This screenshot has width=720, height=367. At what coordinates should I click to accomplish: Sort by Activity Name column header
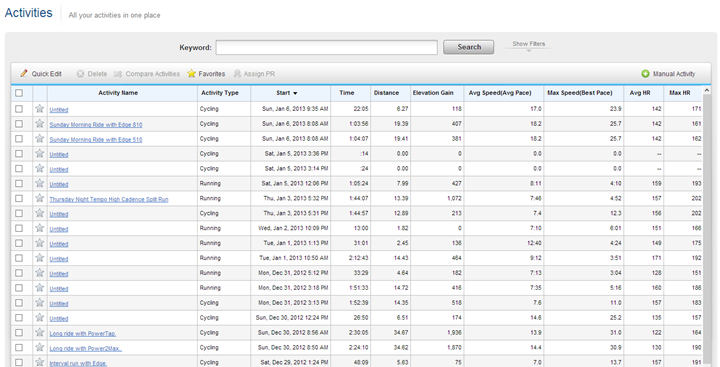click(118, 93)
